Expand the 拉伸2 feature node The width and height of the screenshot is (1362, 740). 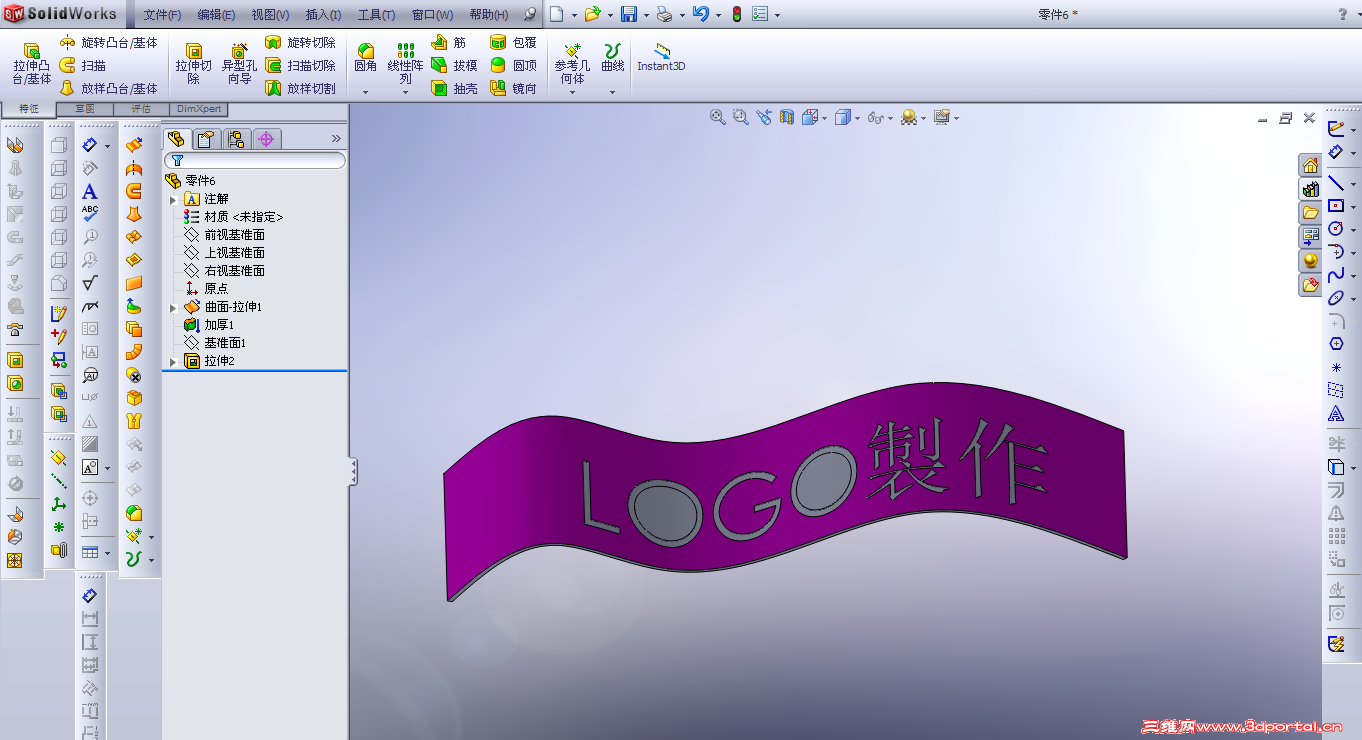pos(173,362)
